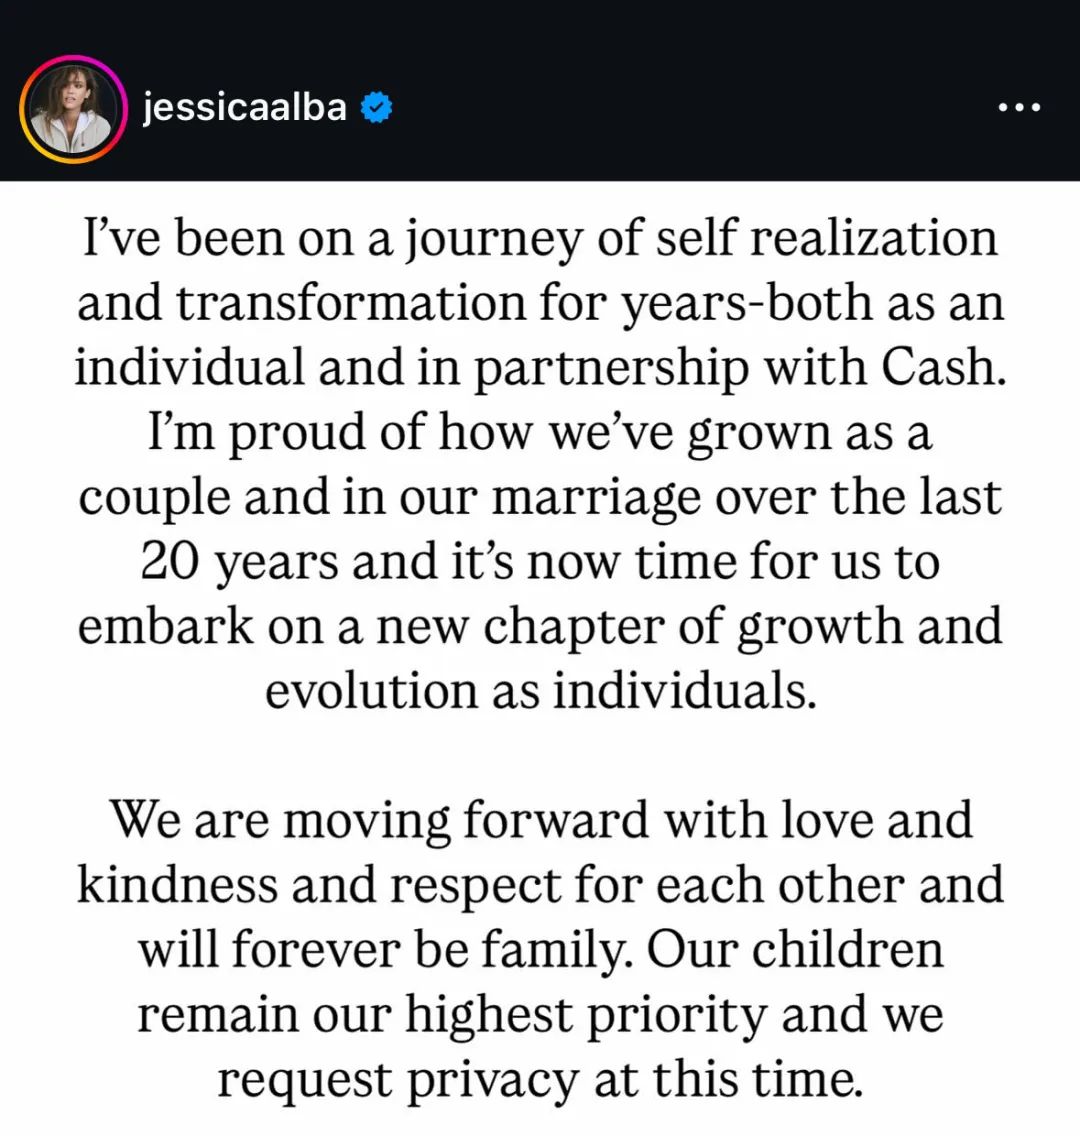Image resolution: width=1080 pixels, height=1136 pixels.
Task: Click the line "embark on a new chapter of growth and"
Action: click(x=540, y=627)
